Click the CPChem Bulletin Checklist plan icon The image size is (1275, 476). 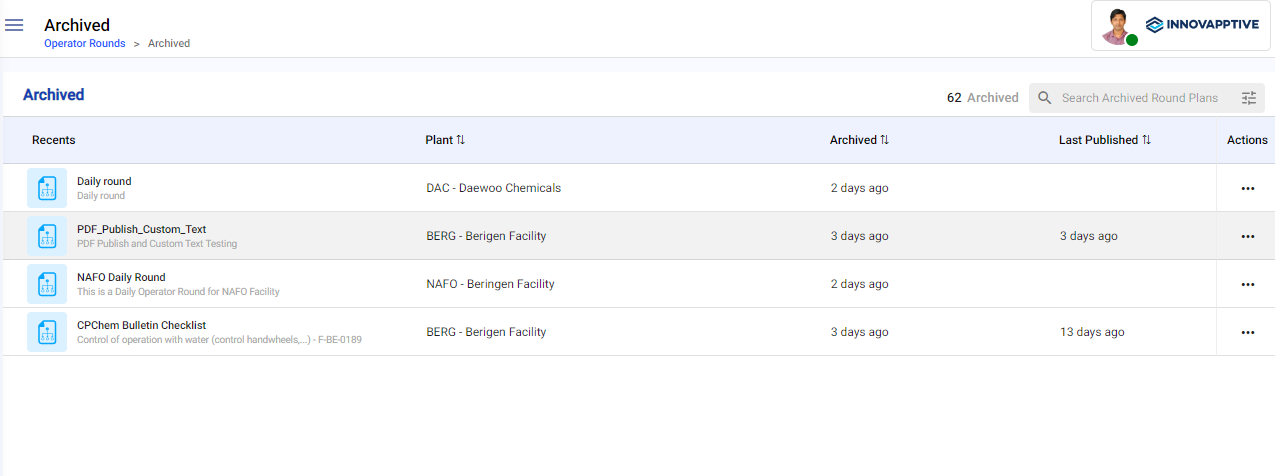click(x=47, y=332)
